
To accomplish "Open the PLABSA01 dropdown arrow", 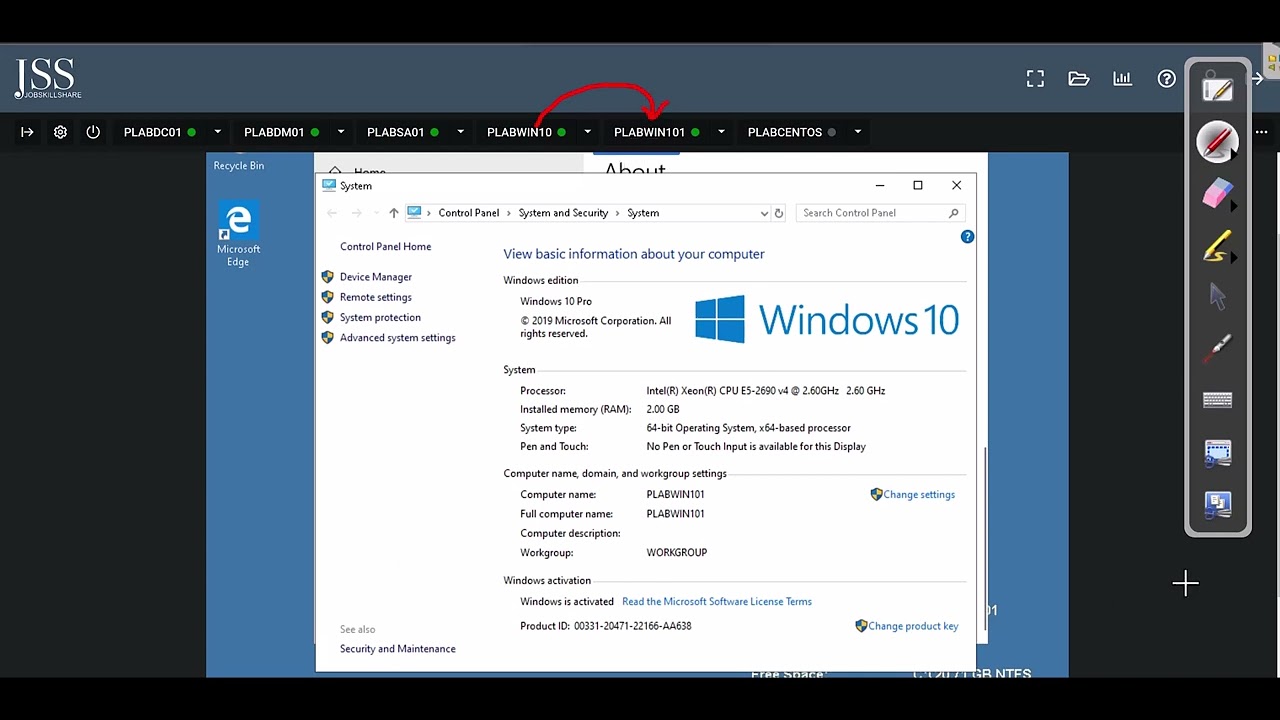I will pos(460,132).
